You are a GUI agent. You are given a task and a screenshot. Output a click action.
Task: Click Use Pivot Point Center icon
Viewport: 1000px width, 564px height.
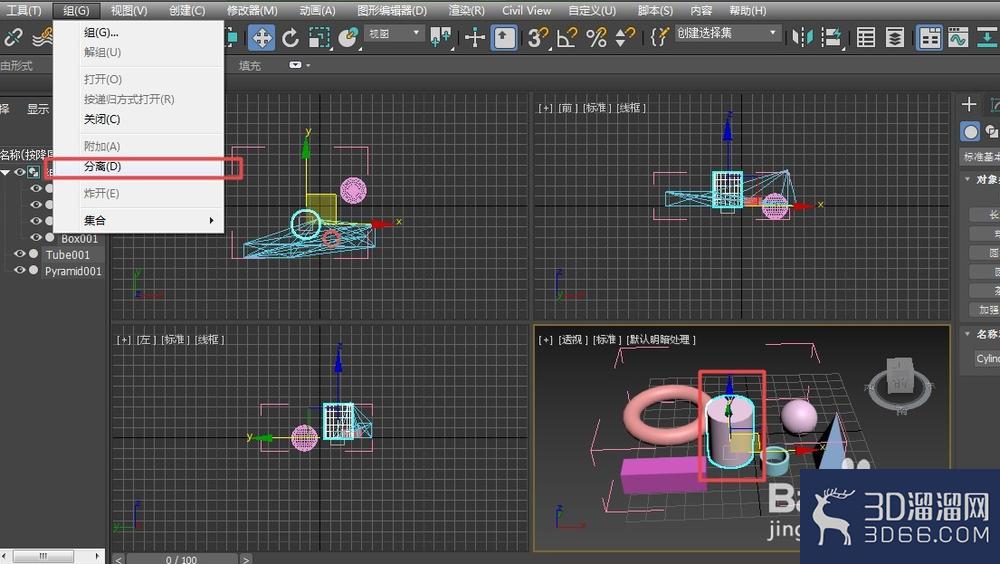pyautogui.click(x=441, y=38)
